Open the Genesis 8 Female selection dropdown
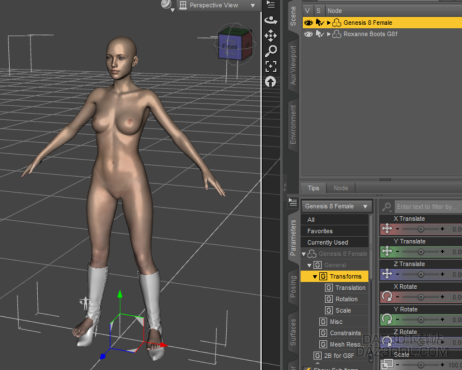This screenshot has width=462, height=370. point(337,206)
